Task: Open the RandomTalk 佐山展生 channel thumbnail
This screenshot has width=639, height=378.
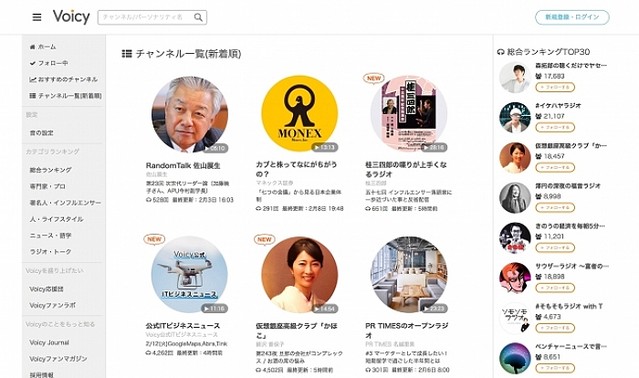Action: point(189,114)
